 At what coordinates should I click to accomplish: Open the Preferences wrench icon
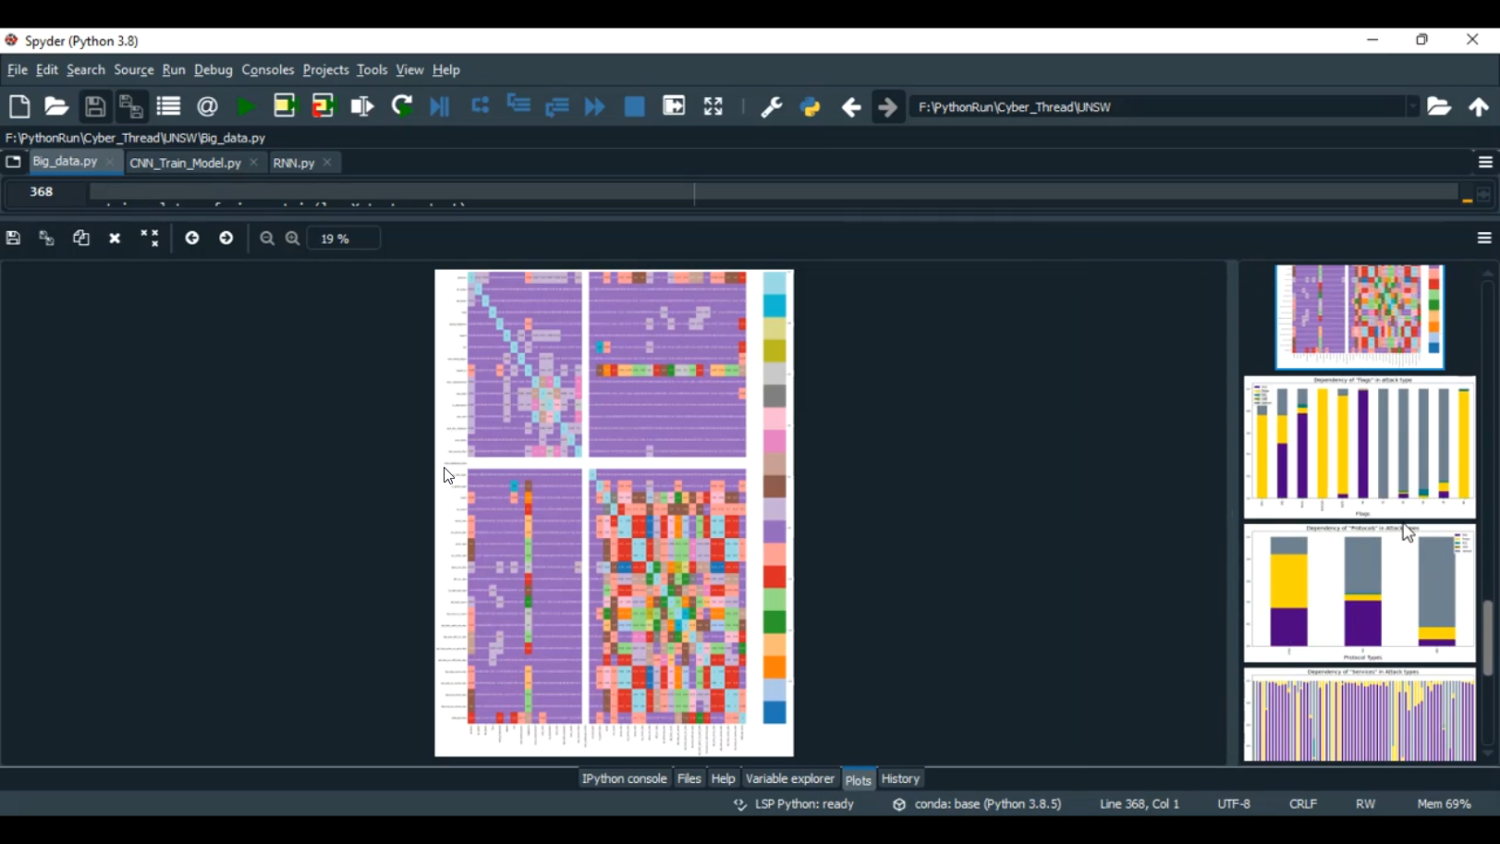pos(771,107)
